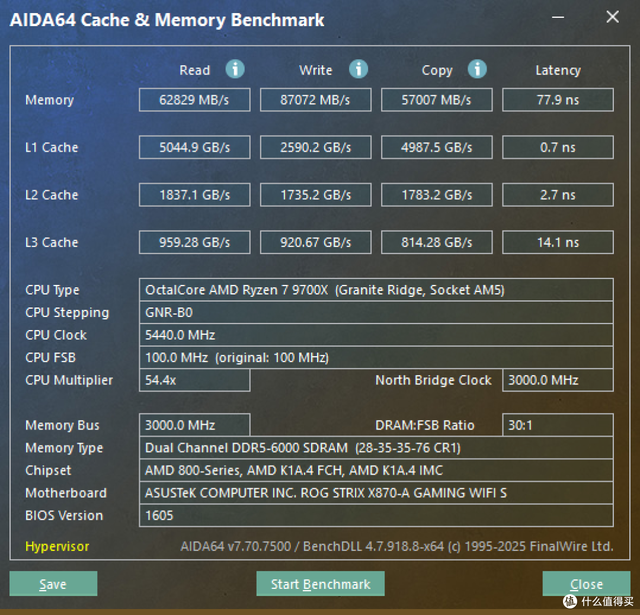Click DRAM:FSB Ratio value 30:1
640x615 pixels.
(558, 425)
